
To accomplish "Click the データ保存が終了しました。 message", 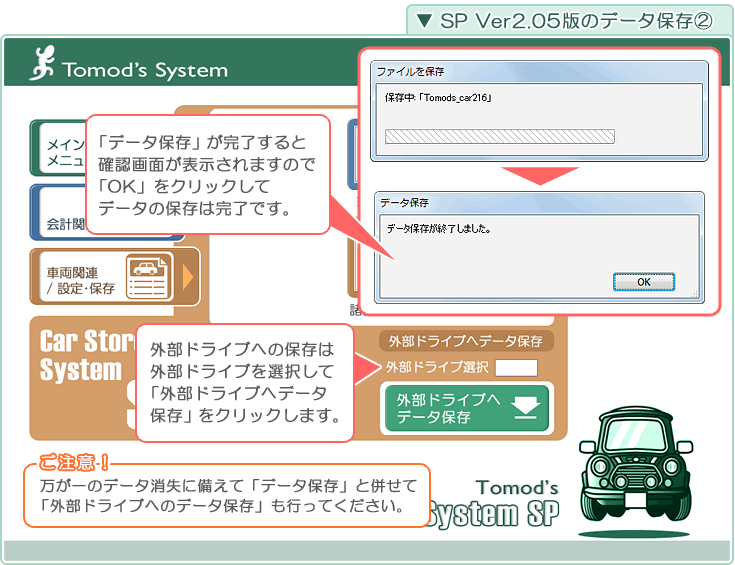I will tap(438, 229).
